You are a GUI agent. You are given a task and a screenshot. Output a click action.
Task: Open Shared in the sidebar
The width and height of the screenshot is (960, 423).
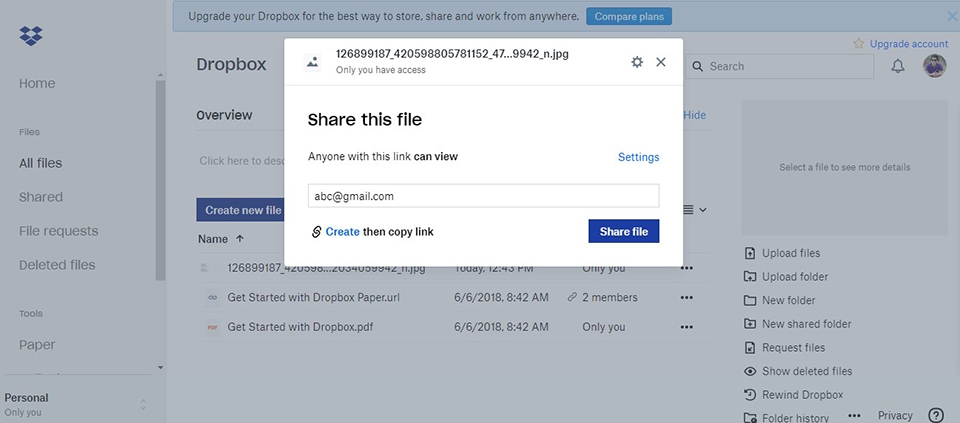[x=40, y=197]
